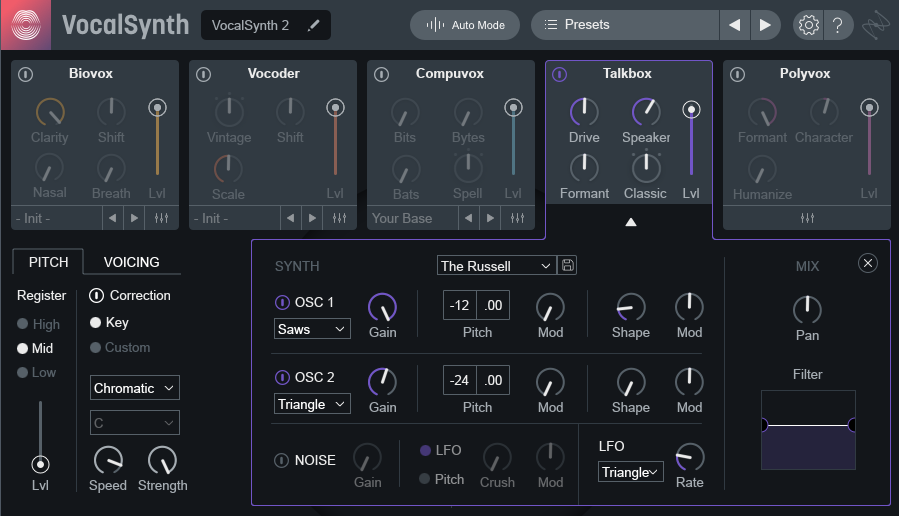899x516 pixels.
Task: Toggle pitch Correction power
Action: click(x=96, y=295)
